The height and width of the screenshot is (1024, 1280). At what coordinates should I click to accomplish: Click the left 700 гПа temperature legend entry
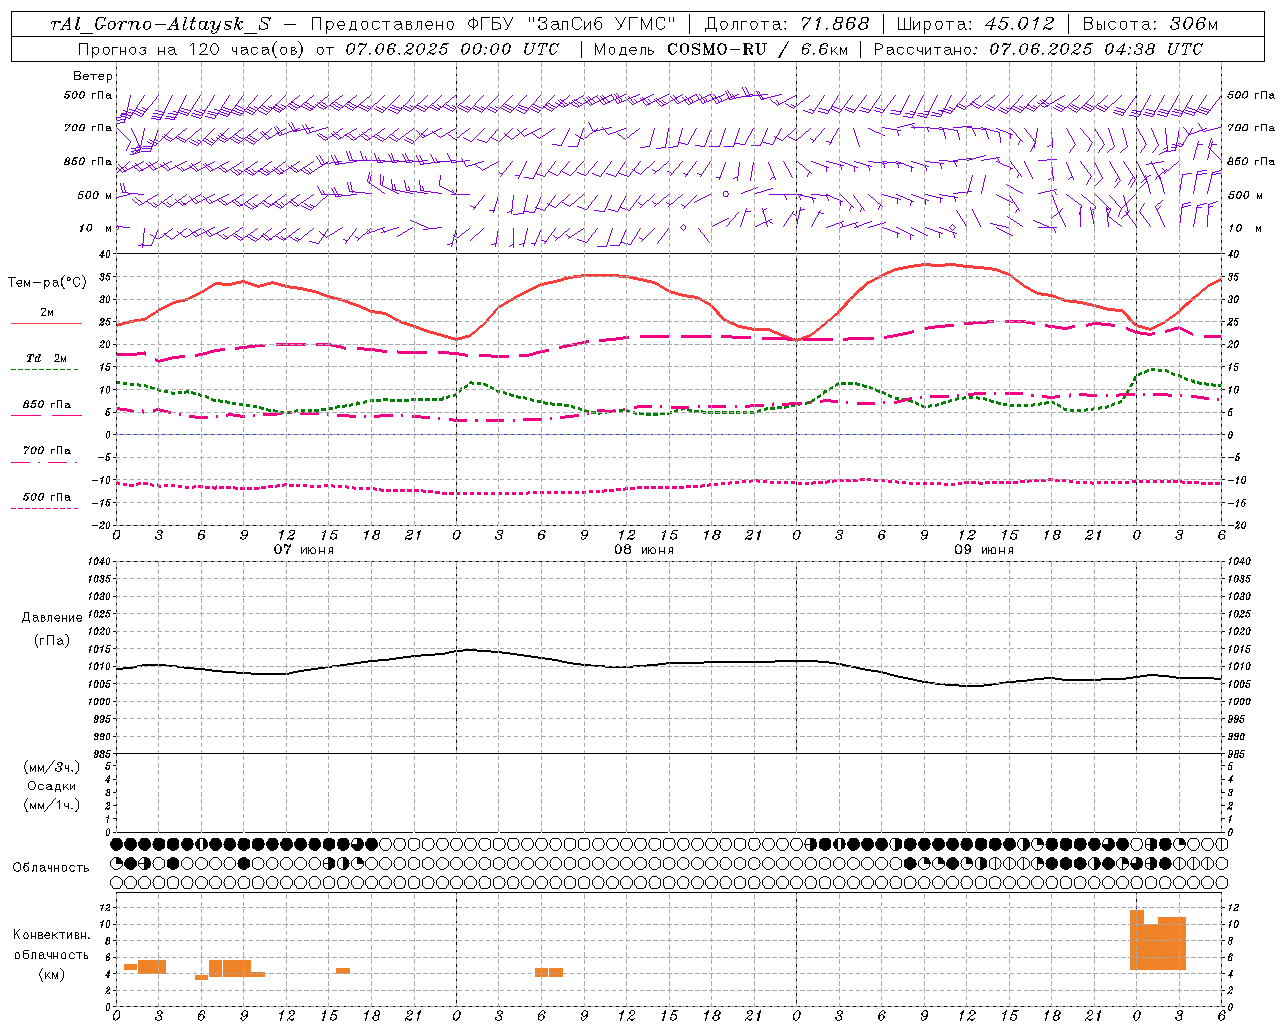(47, 451)
